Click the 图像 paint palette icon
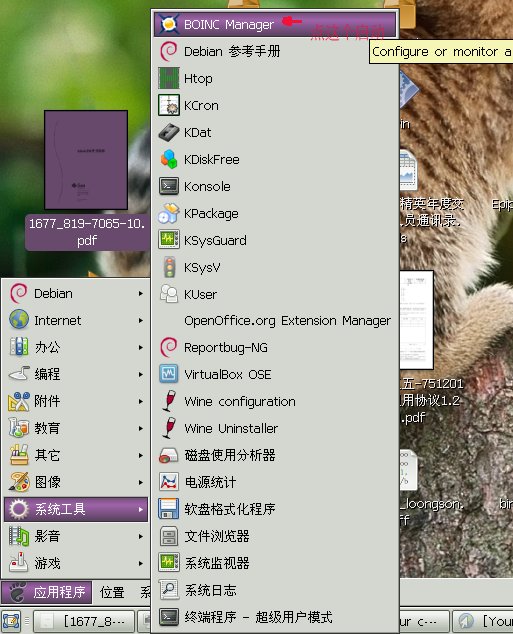Screen dimensions: 513x634 pyautogui.click(x=19, y=482)
